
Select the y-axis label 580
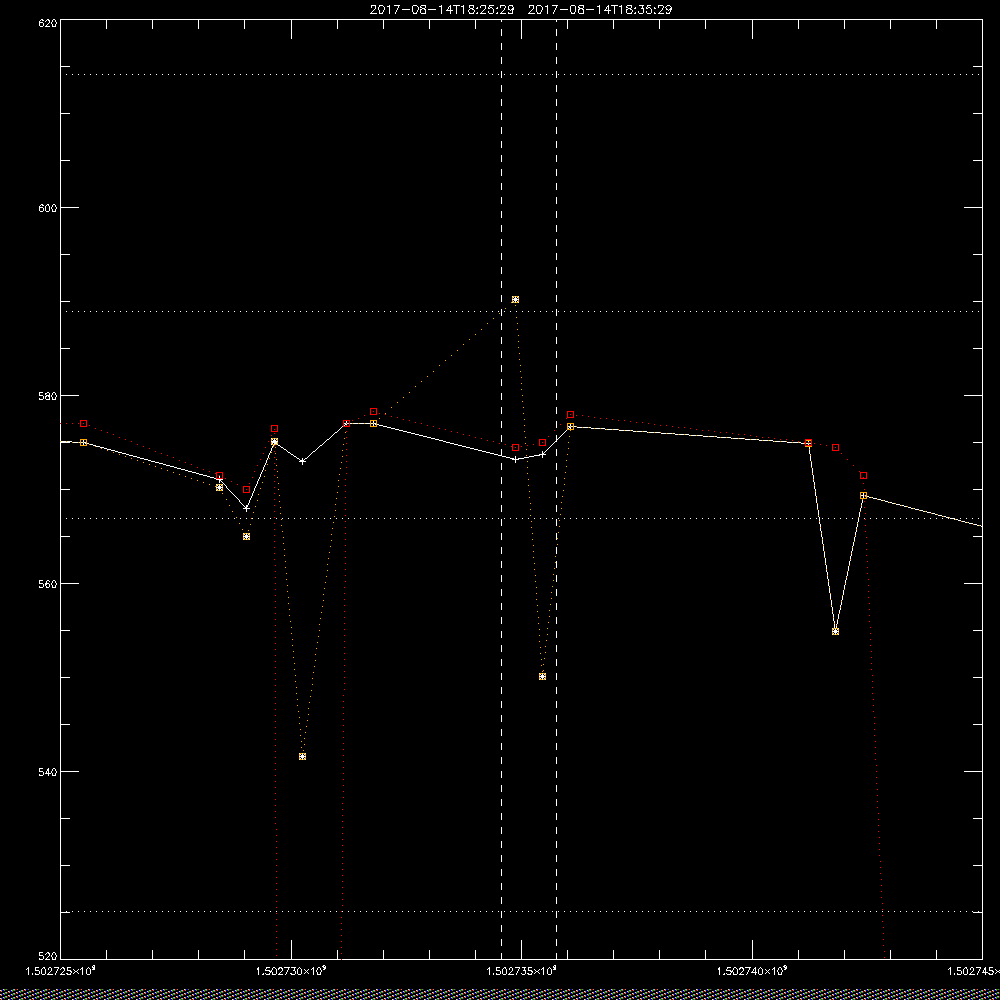[x=48, y=395]
